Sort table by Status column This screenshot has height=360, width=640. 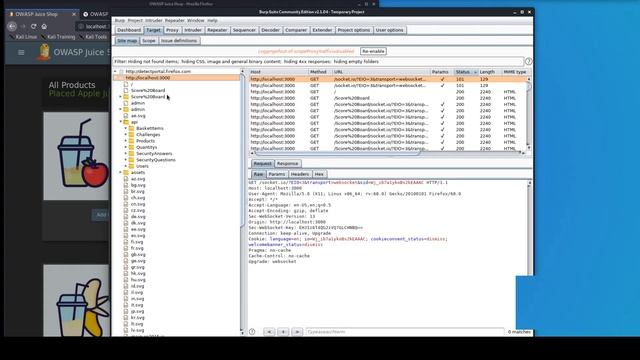click(466, 72)
